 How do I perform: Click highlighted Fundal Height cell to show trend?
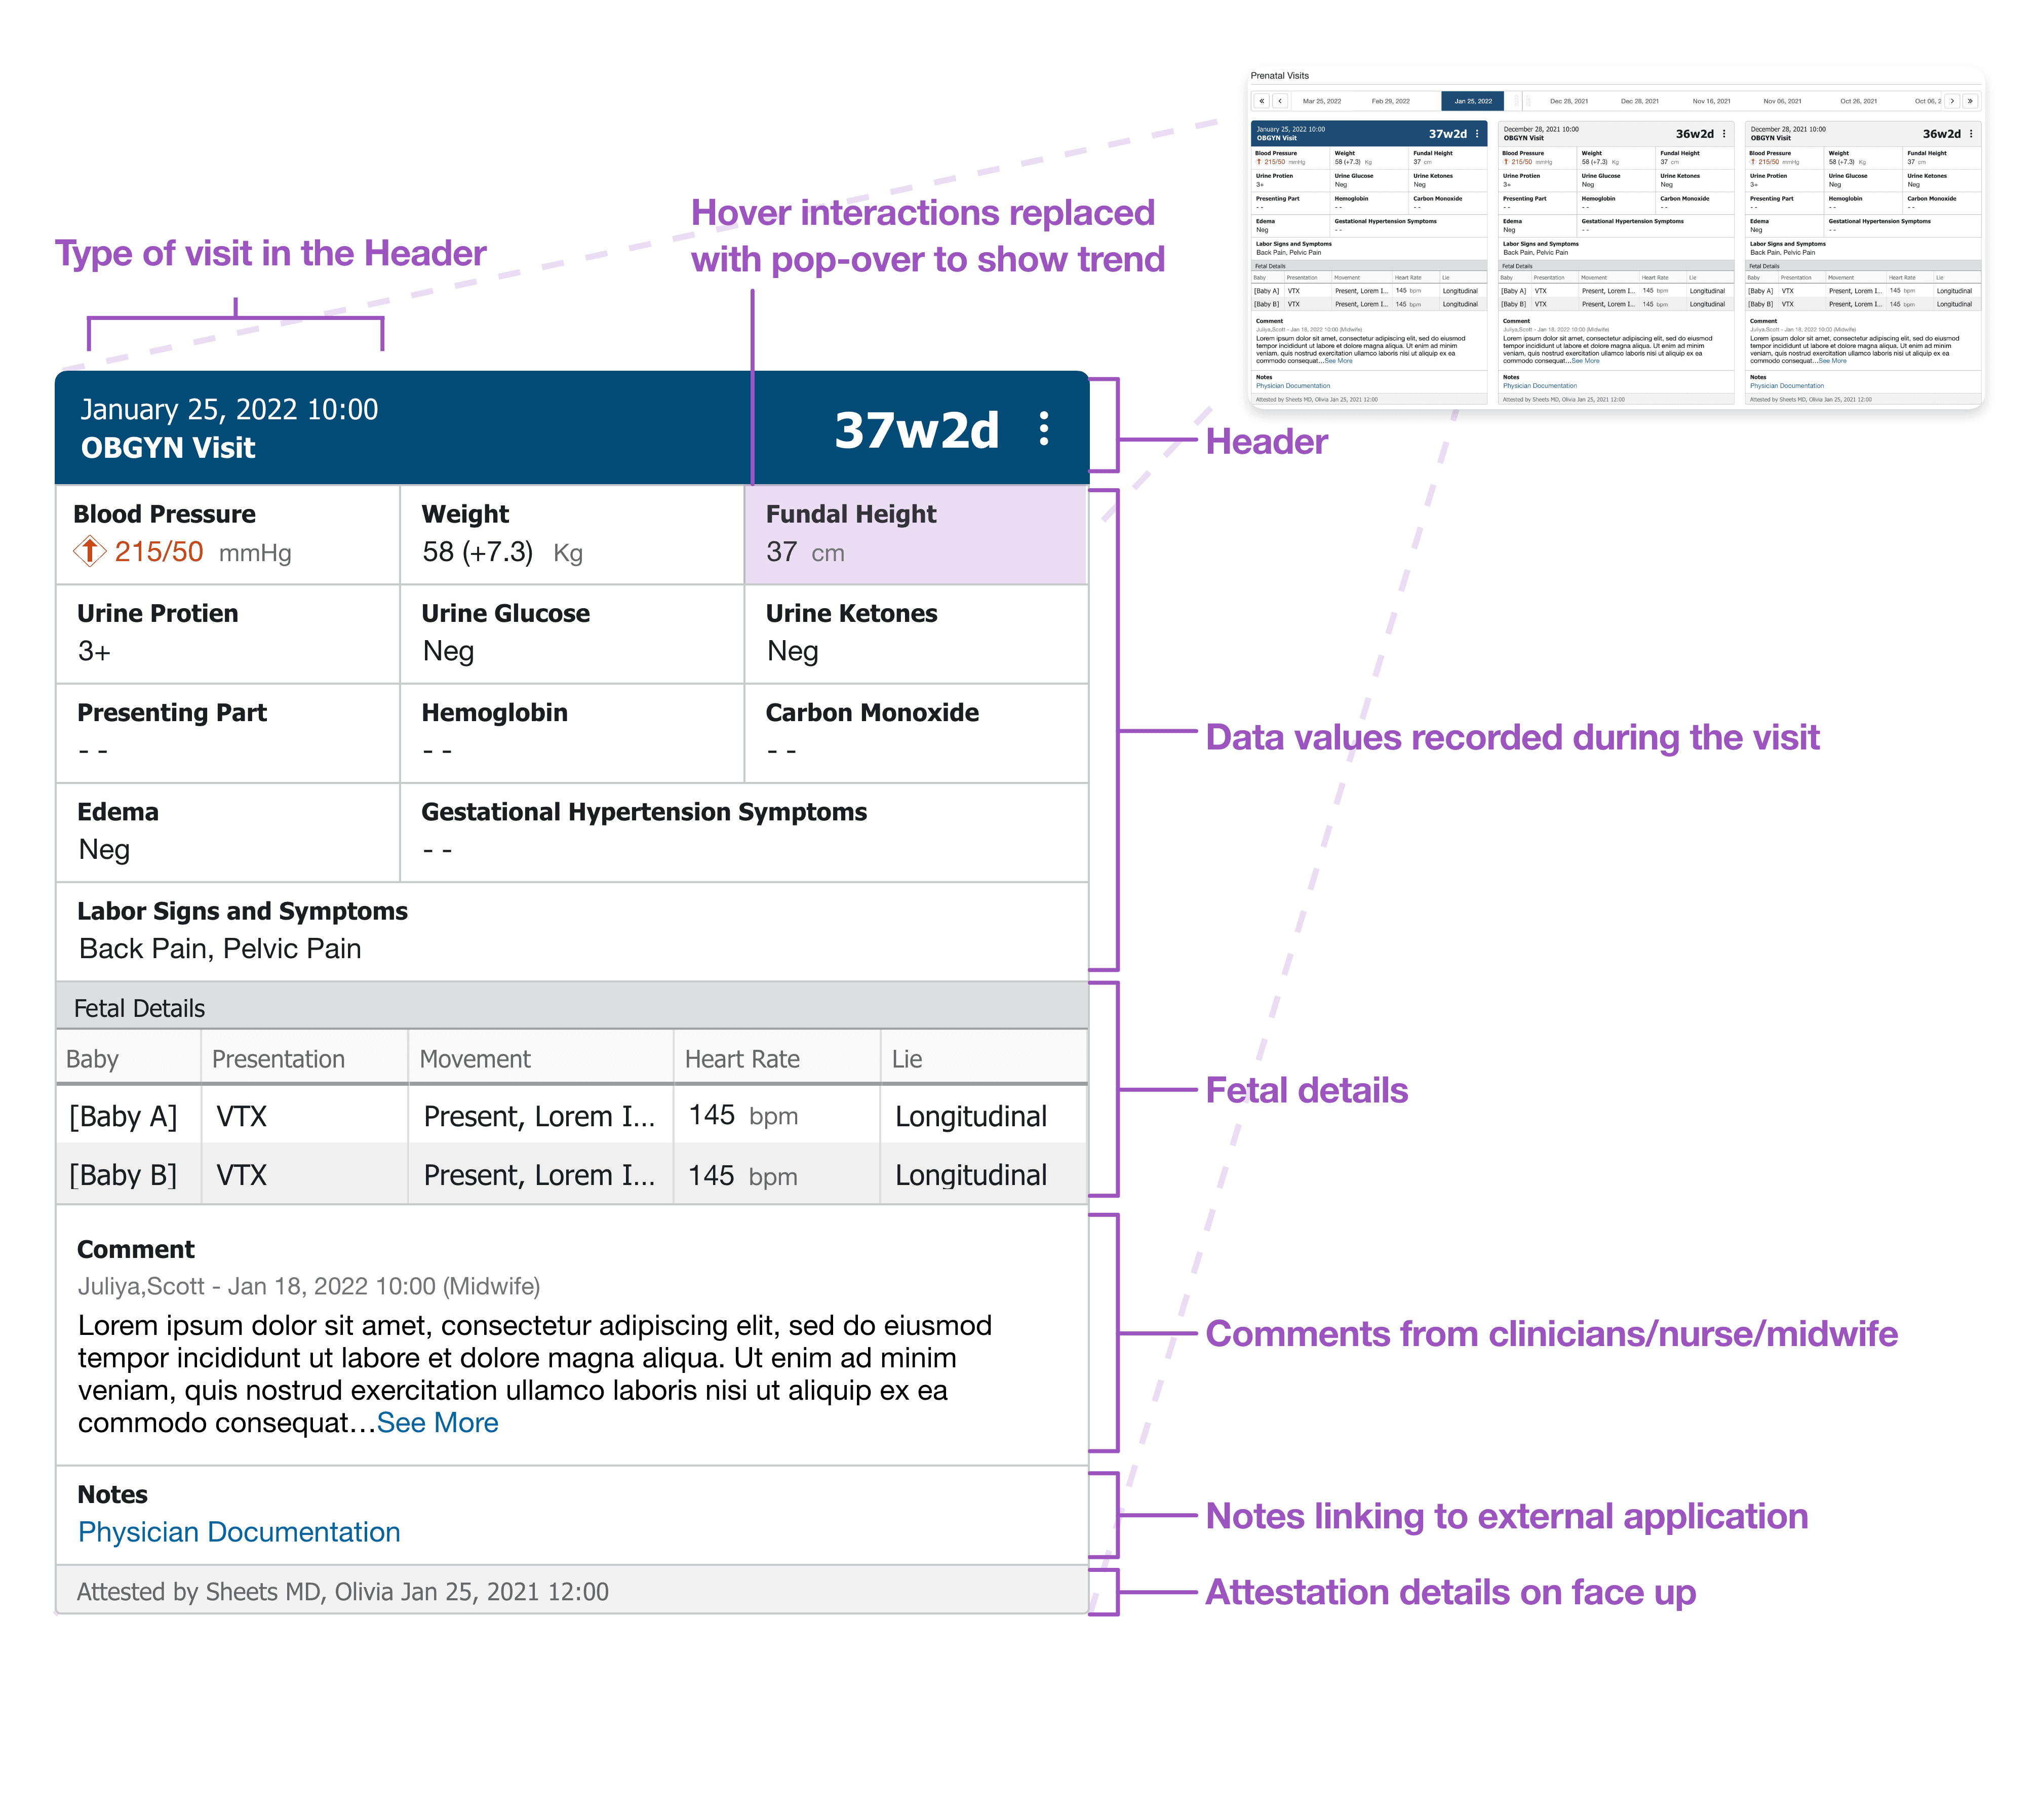coord(915,534)
